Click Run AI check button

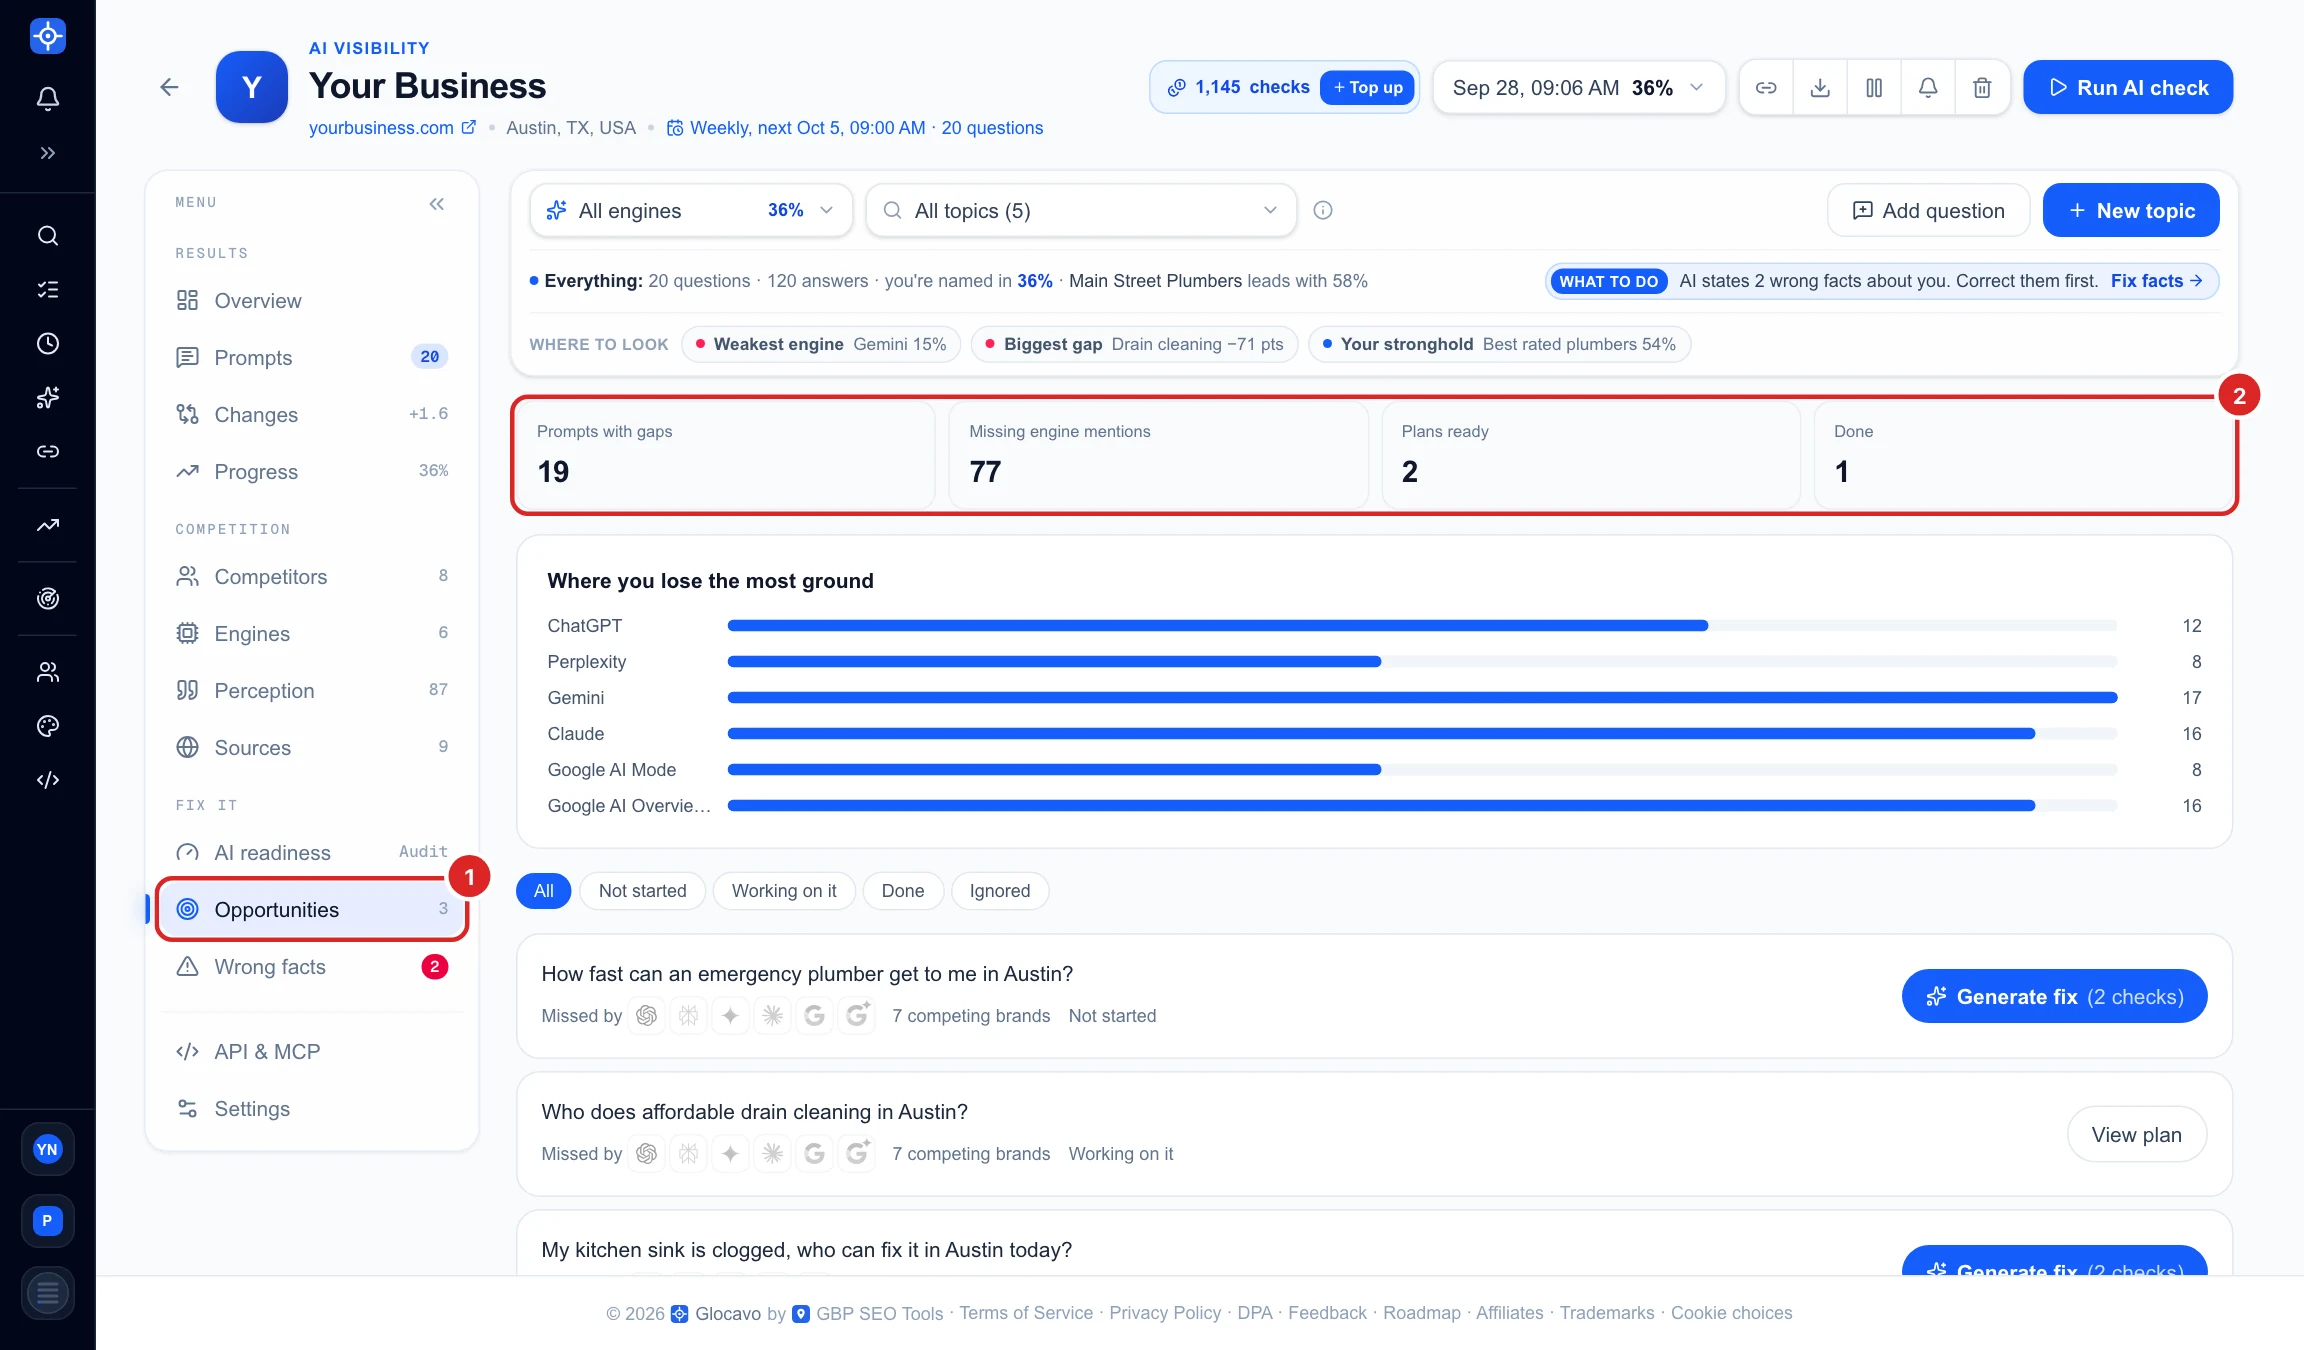tap(2128, 88)
